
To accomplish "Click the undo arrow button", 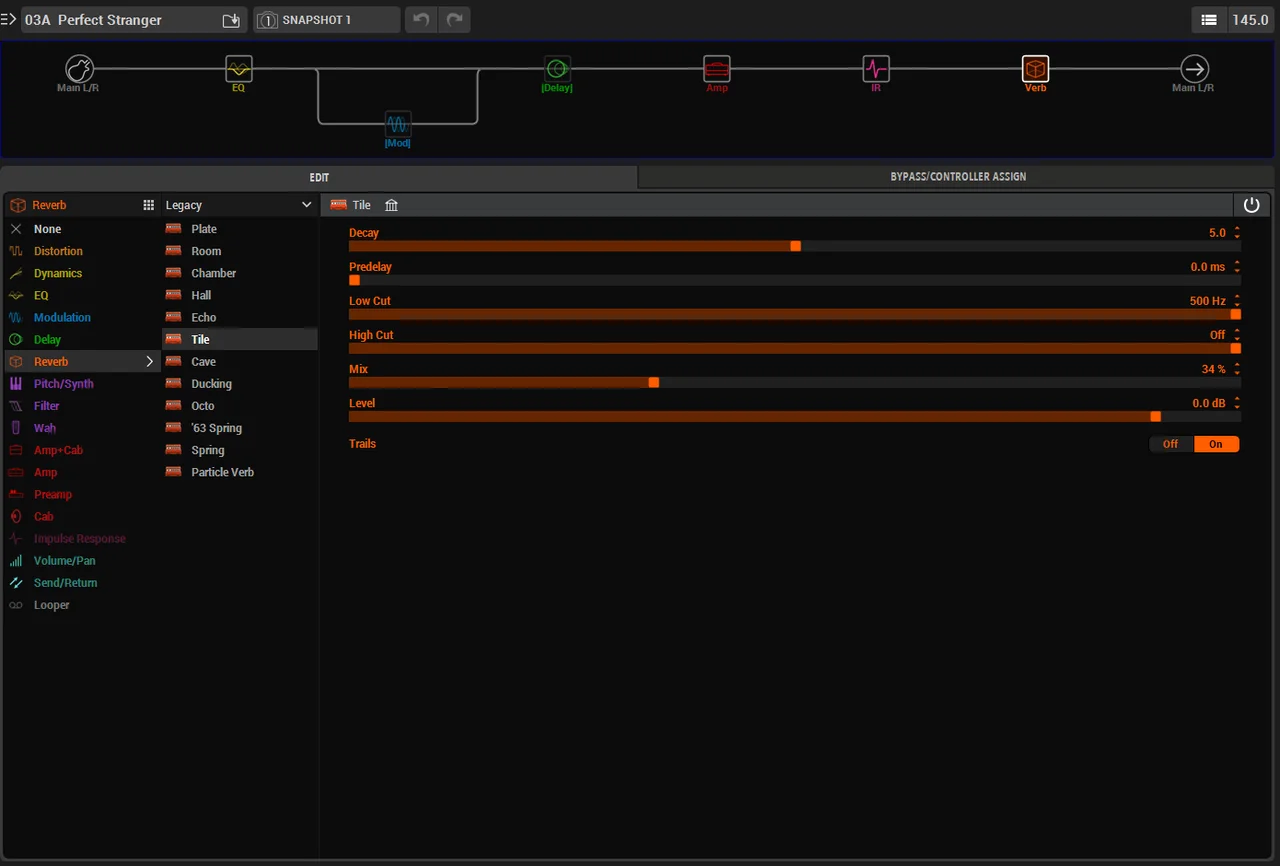I will click(421, 20).
